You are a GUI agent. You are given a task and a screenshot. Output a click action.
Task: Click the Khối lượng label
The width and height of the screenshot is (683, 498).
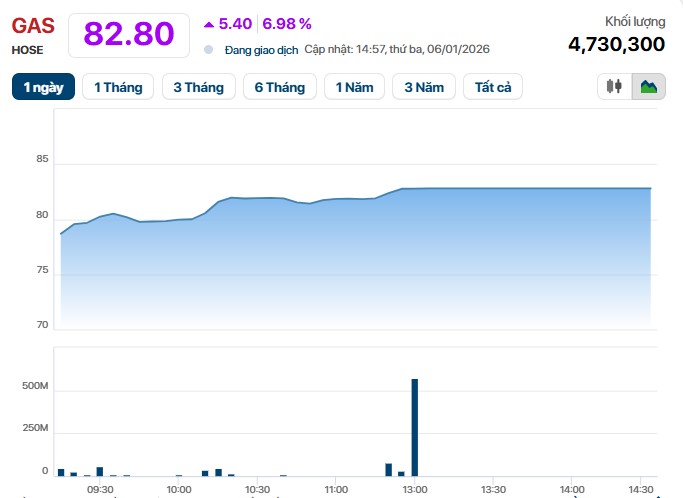[634, 21]
